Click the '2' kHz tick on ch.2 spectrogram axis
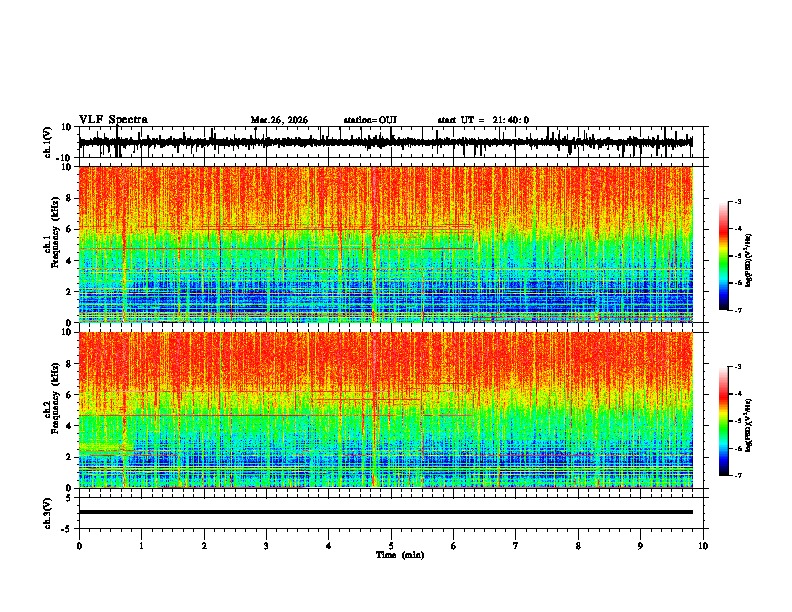The height and width of the screenshot is (612, 792). point(70,457)
